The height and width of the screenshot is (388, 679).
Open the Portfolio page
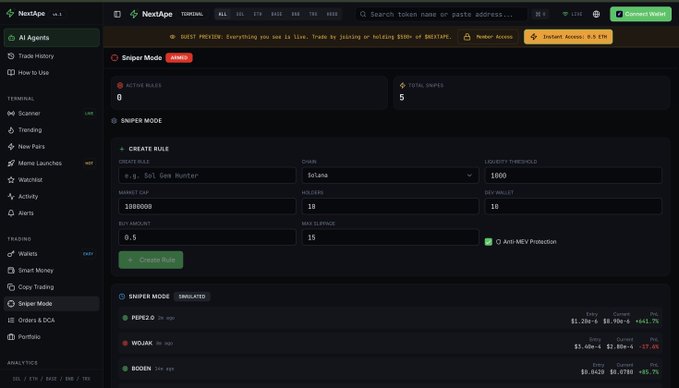[x=52, y=337]
